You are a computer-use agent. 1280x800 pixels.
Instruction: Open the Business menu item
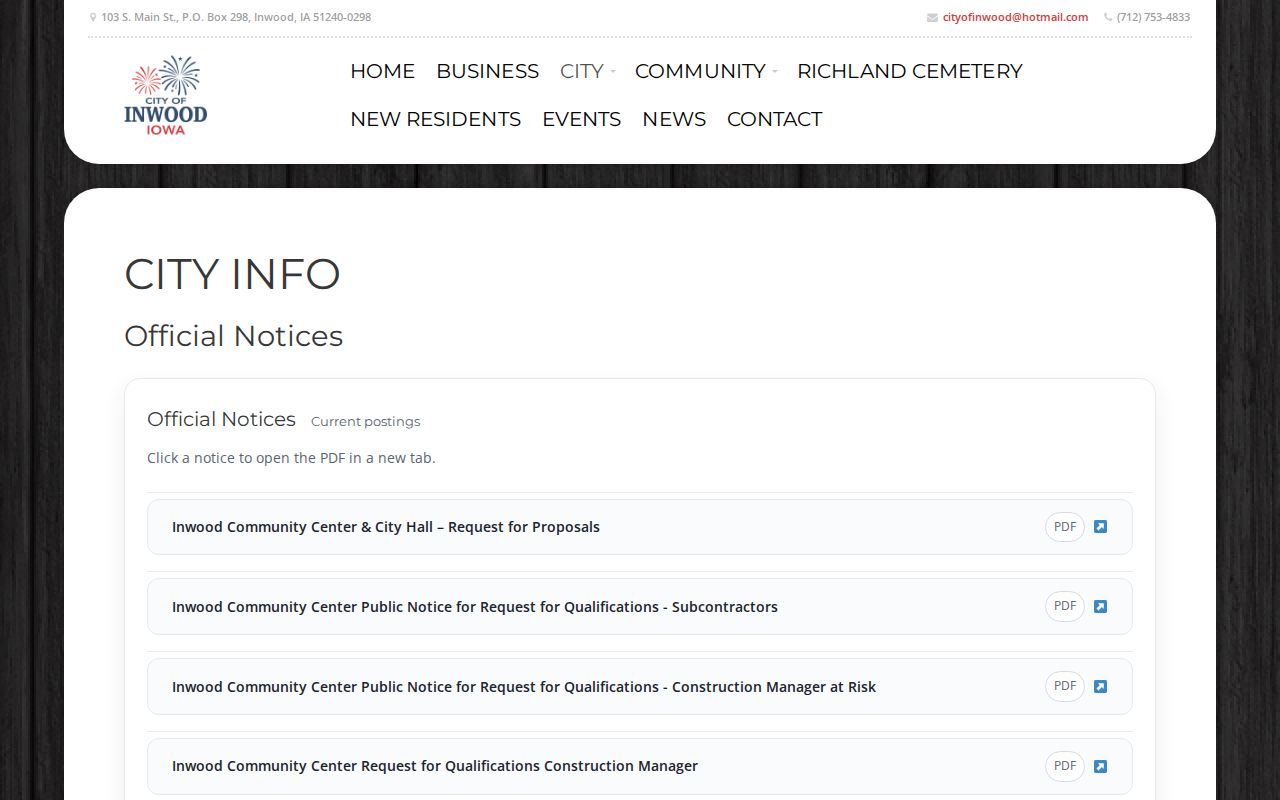pyautogui.click(x=487, y=71)
